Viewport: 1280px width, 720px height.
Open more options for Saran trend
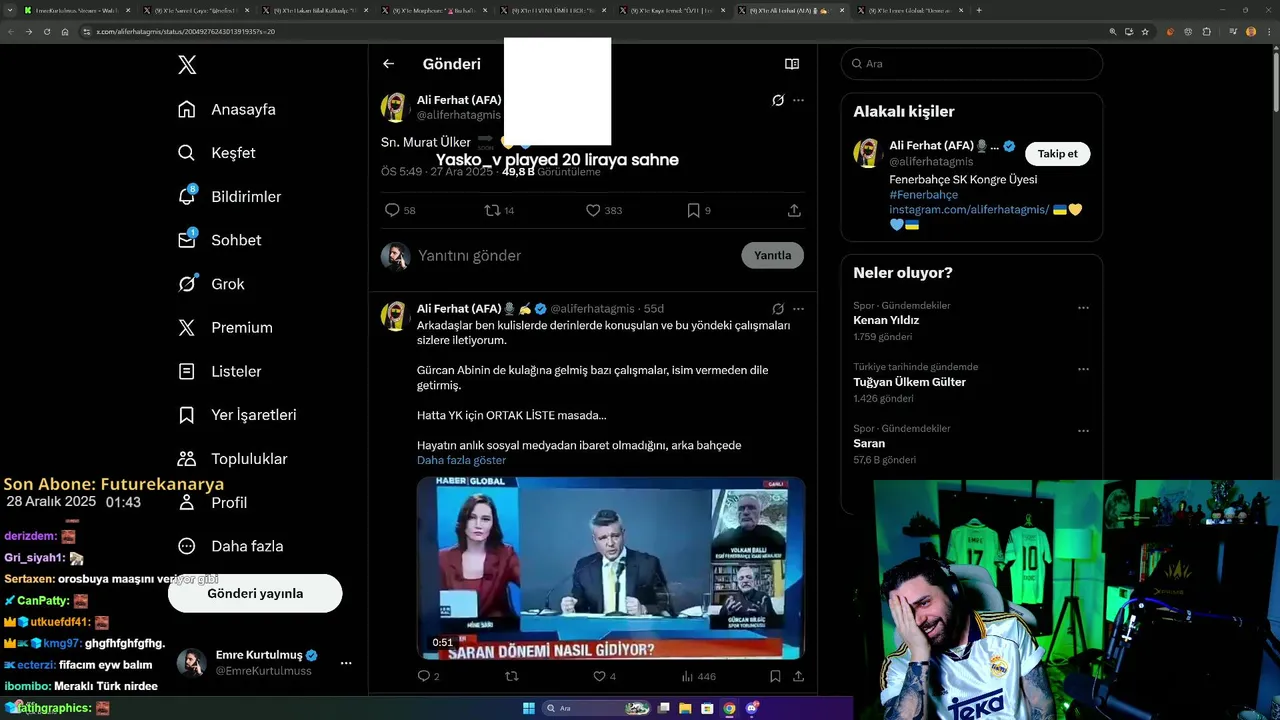tap(1083, 431)
